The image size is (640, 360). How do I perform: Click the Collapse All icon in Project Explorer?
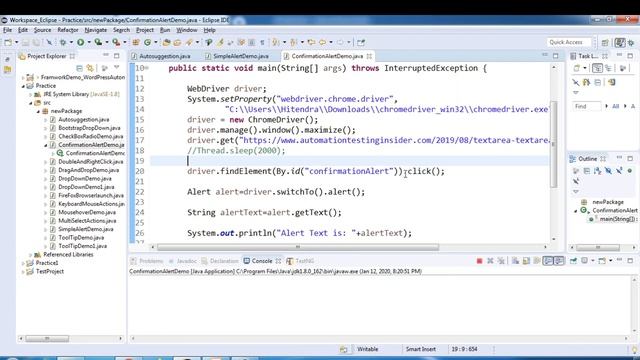tap(79, 68)
